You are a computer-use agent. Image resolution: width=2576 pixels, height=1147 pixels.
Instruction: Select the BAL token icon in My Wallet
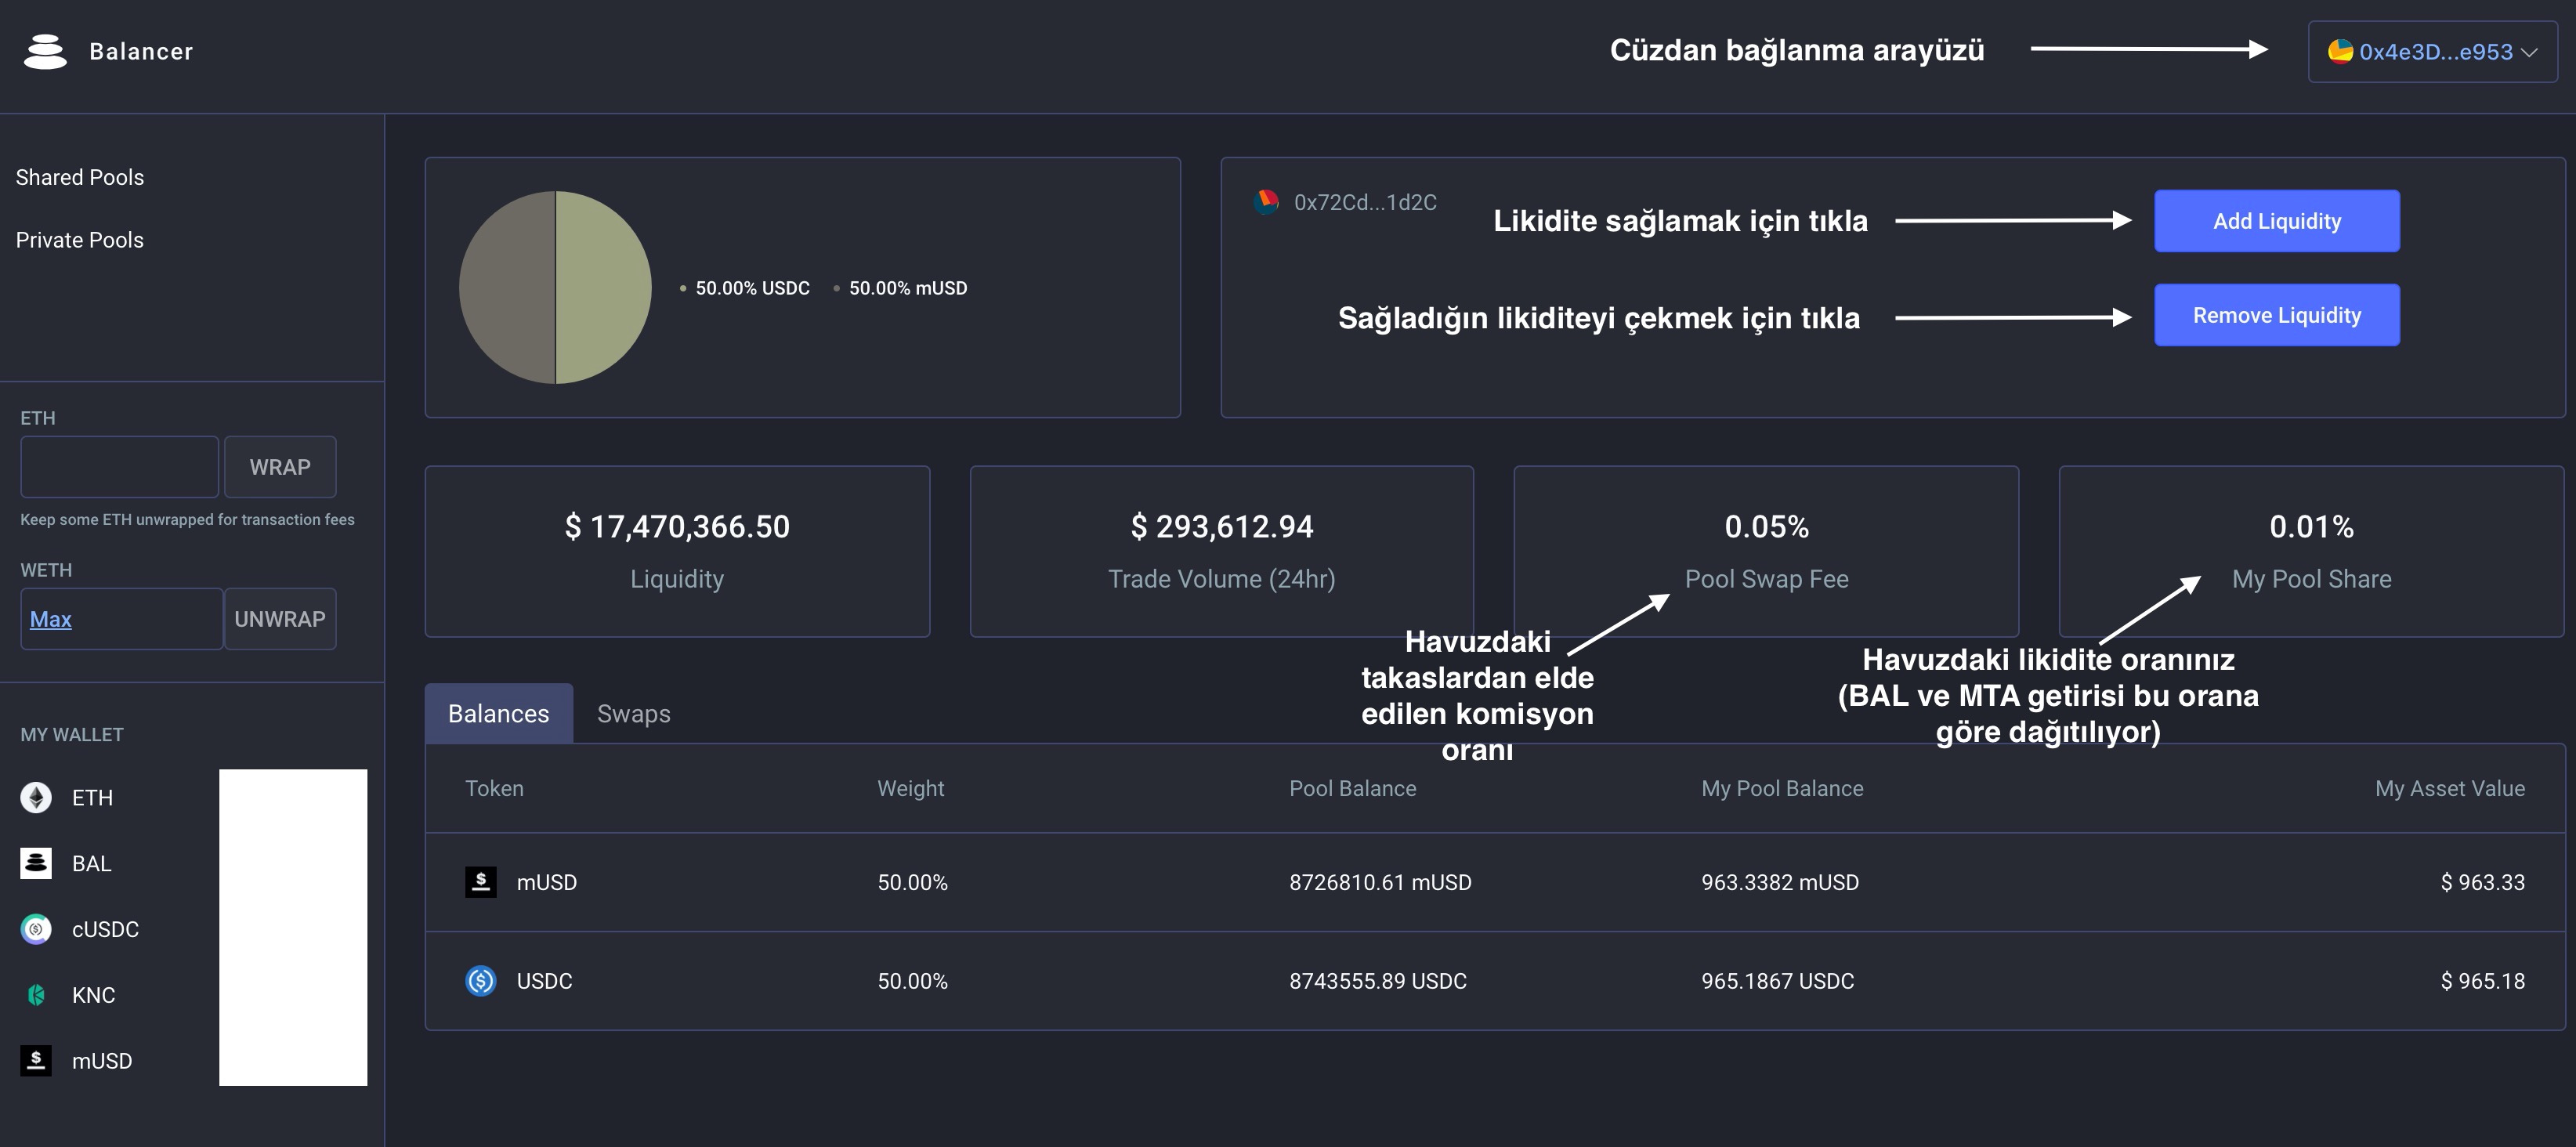[36, 863]
